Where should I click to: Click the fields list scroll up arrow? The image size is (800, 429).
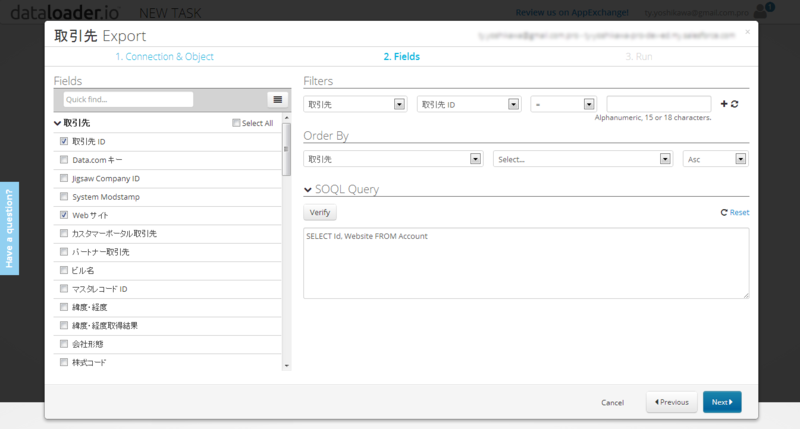pyautogui.click(x=287, y=118)
